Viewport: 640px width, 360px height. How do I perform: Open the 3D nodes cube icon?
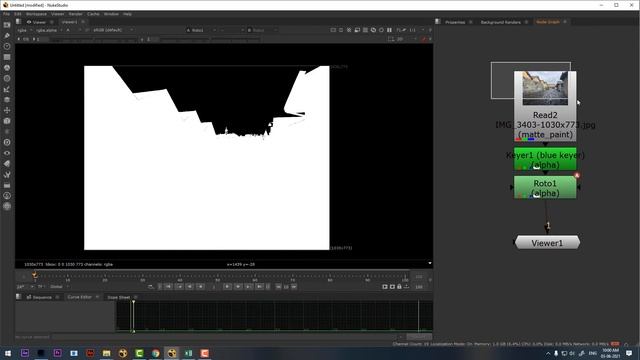point(7,121)
